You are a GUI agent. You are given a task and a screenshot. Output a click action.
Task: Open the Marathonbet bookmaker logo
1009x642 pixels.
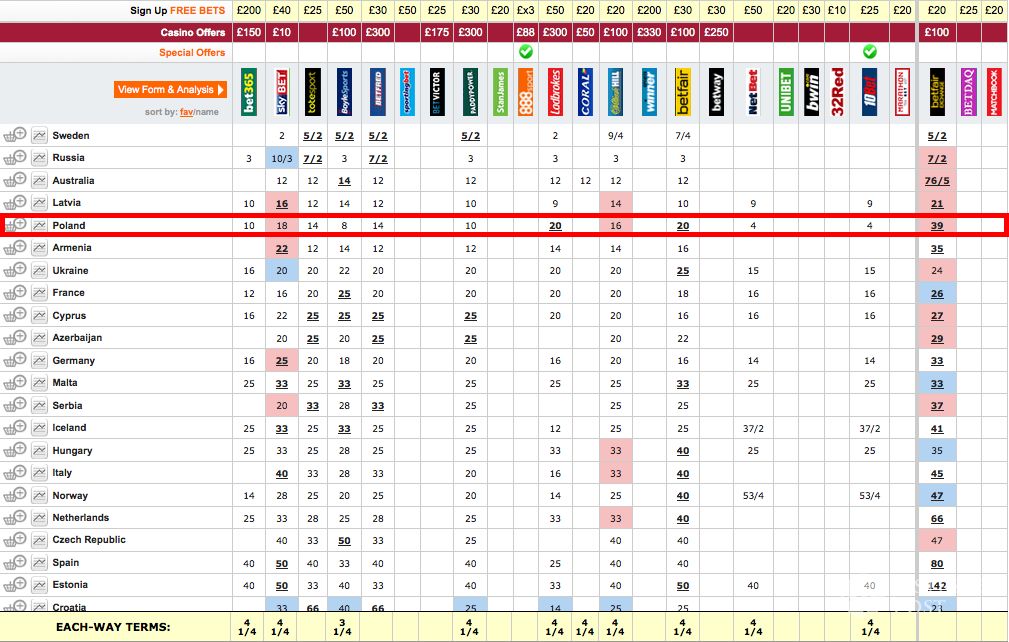click(902, 92)
